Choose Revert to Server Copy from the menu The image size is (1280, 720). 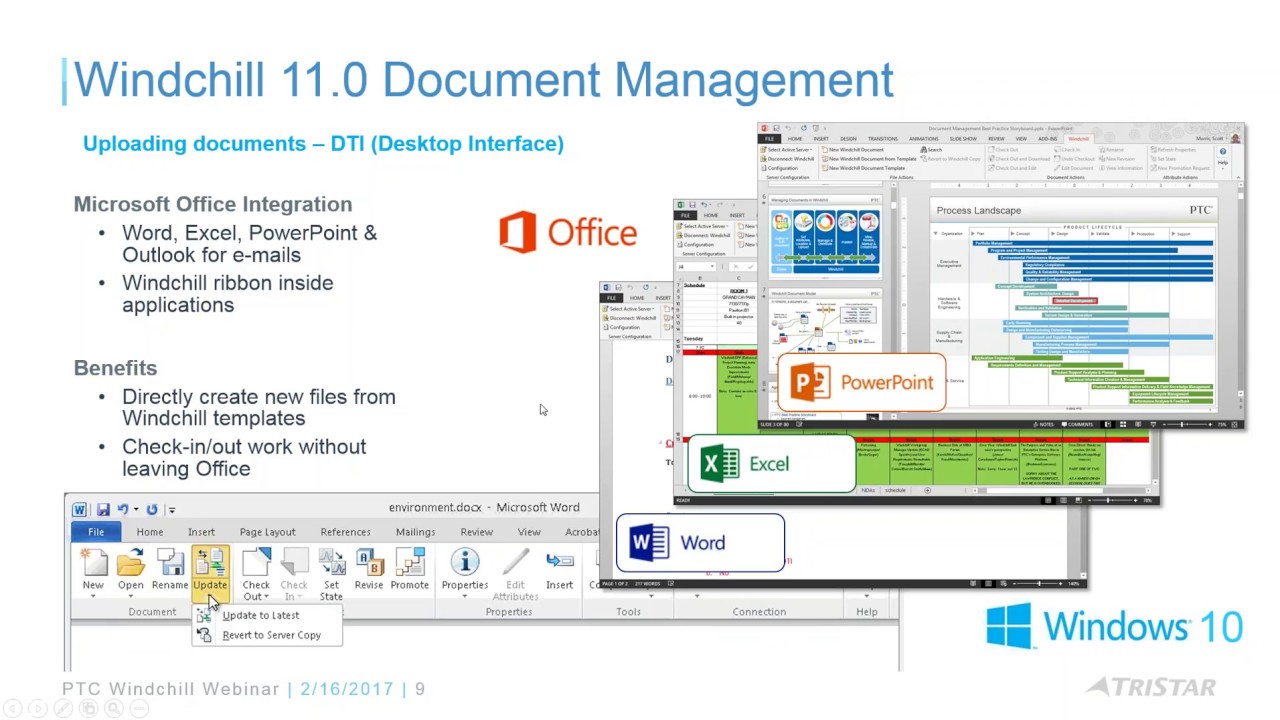(271, 635)
